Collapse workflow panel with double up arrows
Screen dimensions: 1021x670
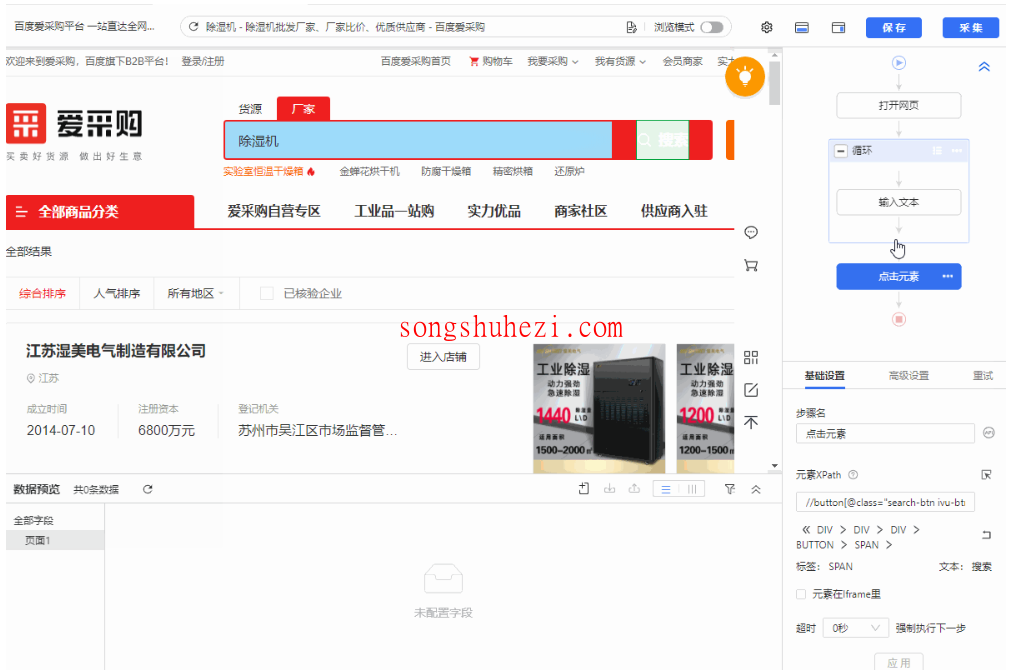coord(984,66)
